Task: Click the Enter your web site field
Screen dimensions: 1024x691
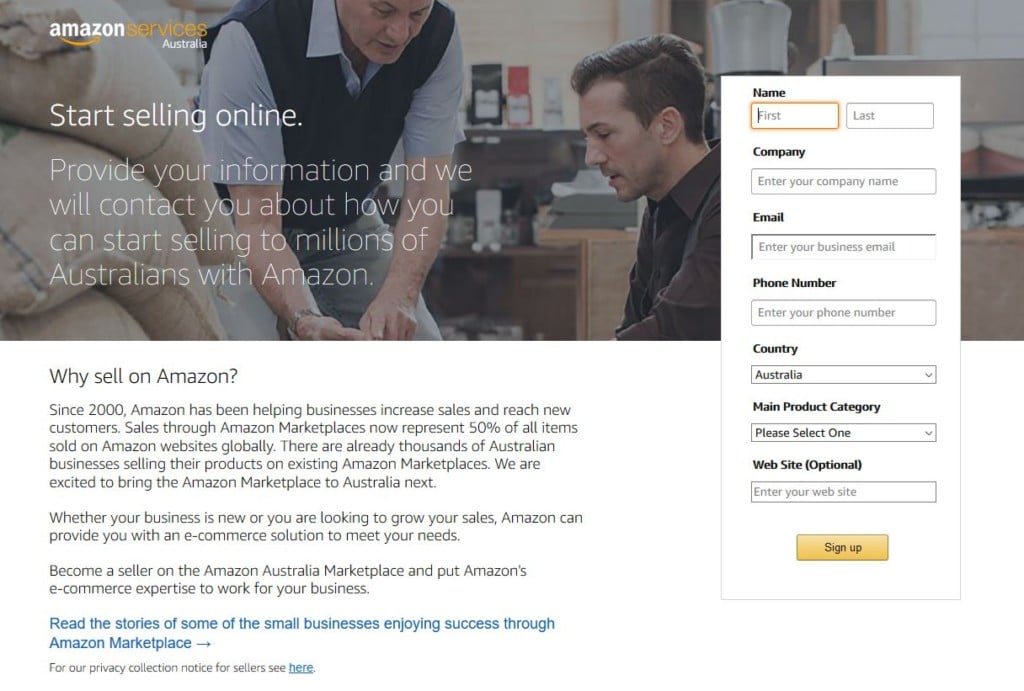Action: [842, 491]
